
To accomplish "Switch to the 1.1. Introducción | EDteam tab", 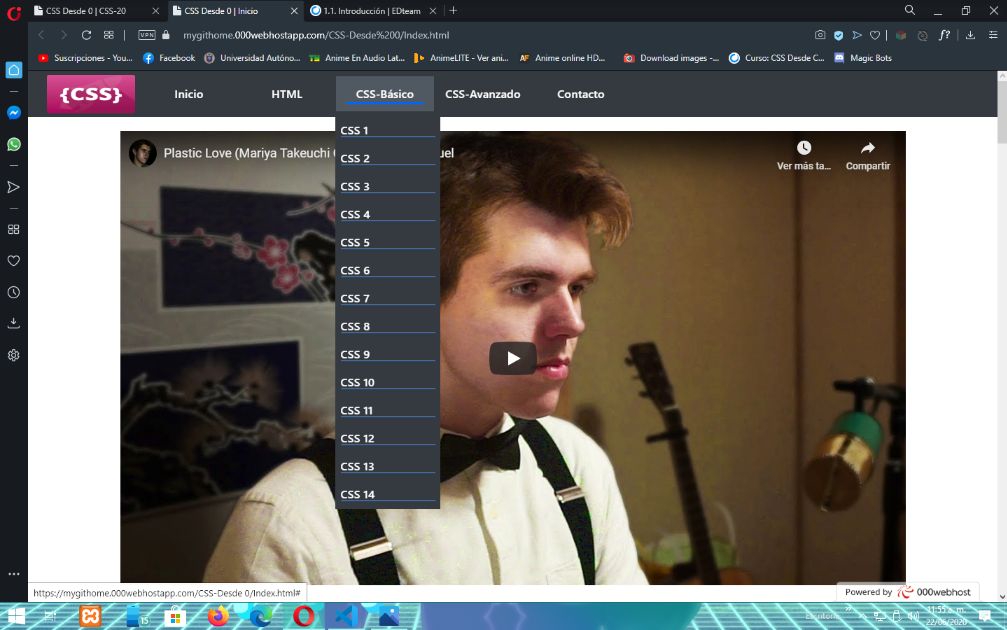I will coord(372,11).
